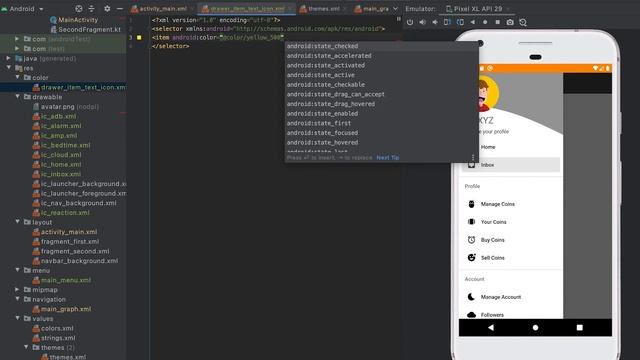Expand the mipmap folder
Image resolution: width=640 pixels, height=360 pixels.
(x=17, y=289)
